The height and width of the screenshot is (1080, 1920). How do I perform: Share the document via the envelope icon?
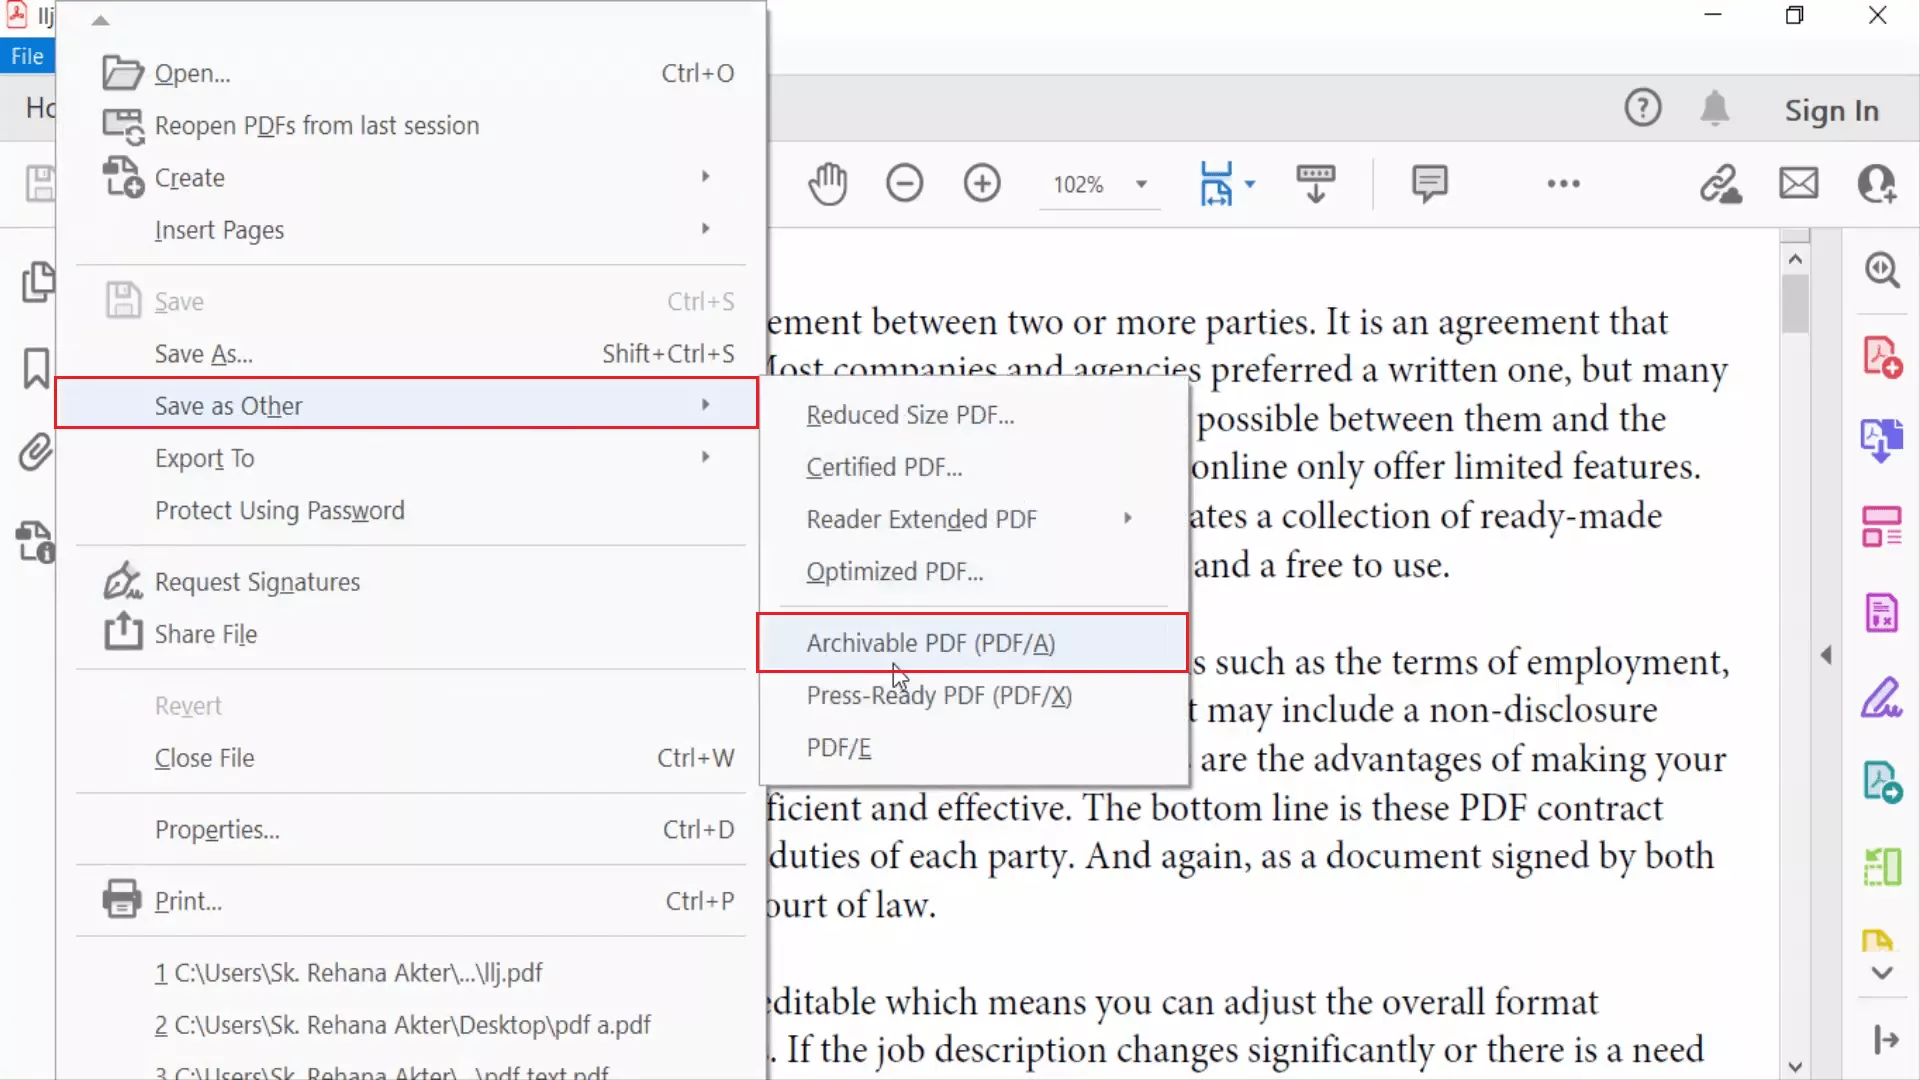(x=1798, y=183)
